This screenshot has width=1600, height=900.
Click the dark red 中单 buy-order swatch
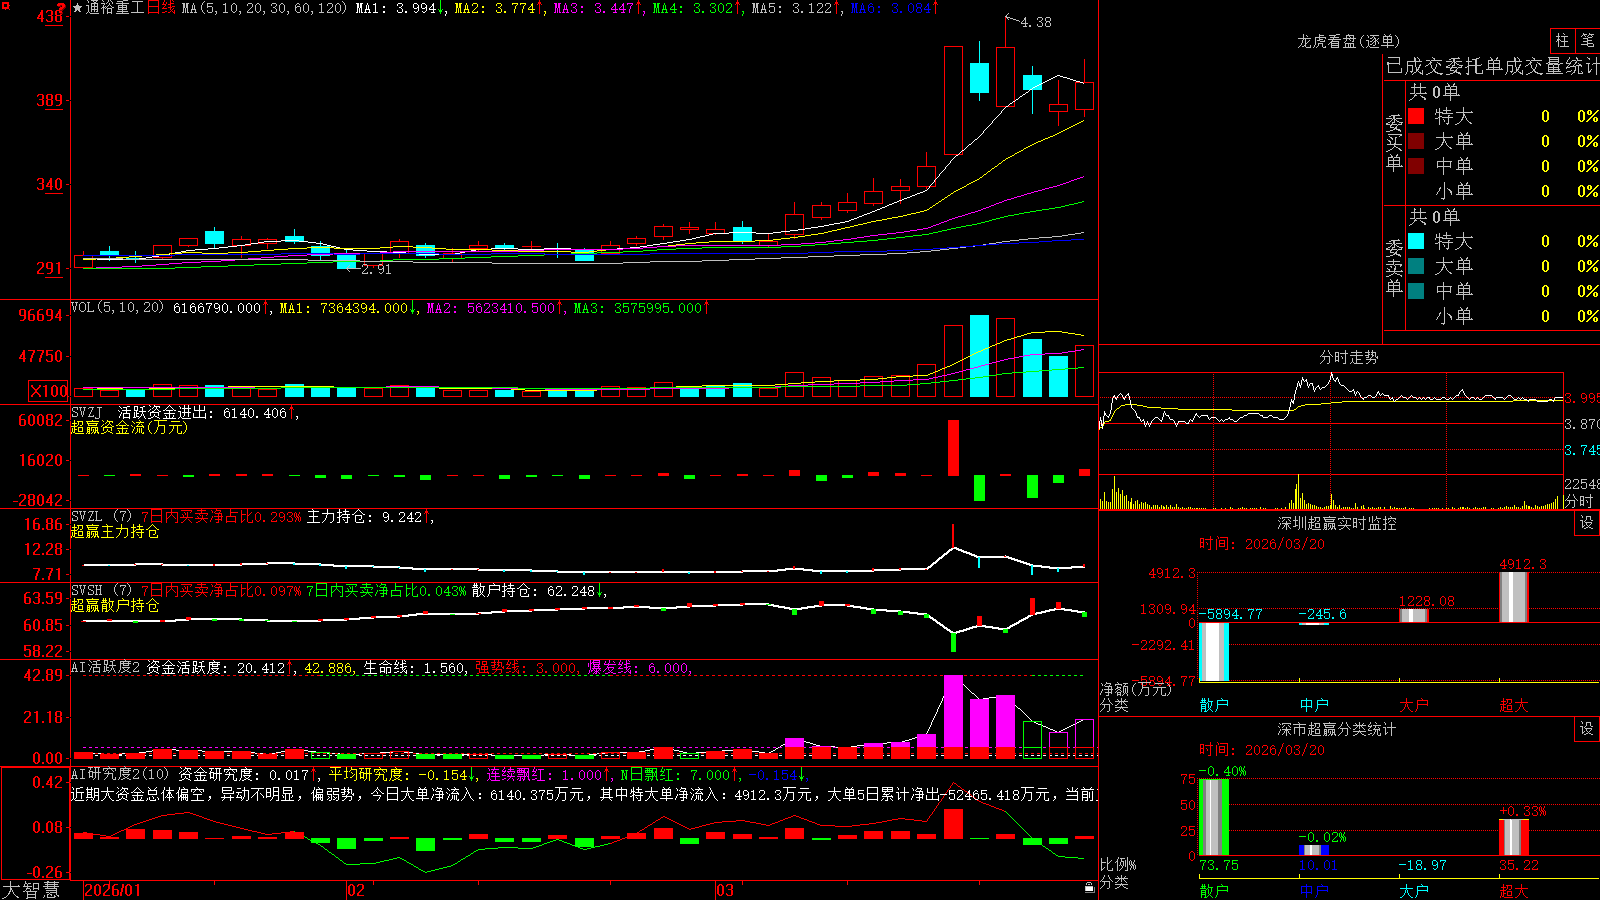(x=1416, y=166)
